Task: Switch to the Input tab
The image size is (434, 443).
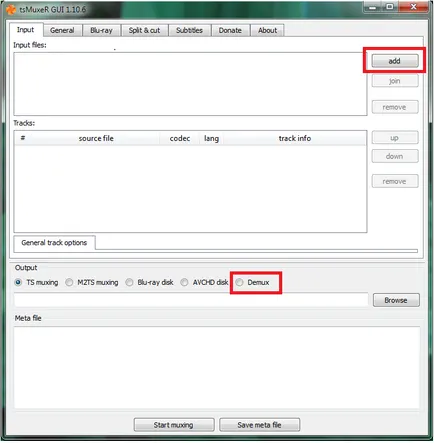Action: pos(26,30)
